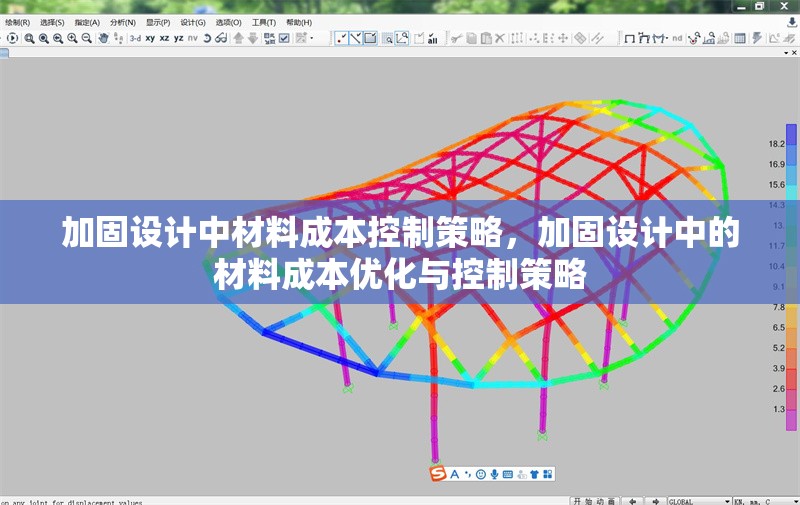Click the select all icon
Viewport: 800px width, 505px height.
(x=433, y=38)
